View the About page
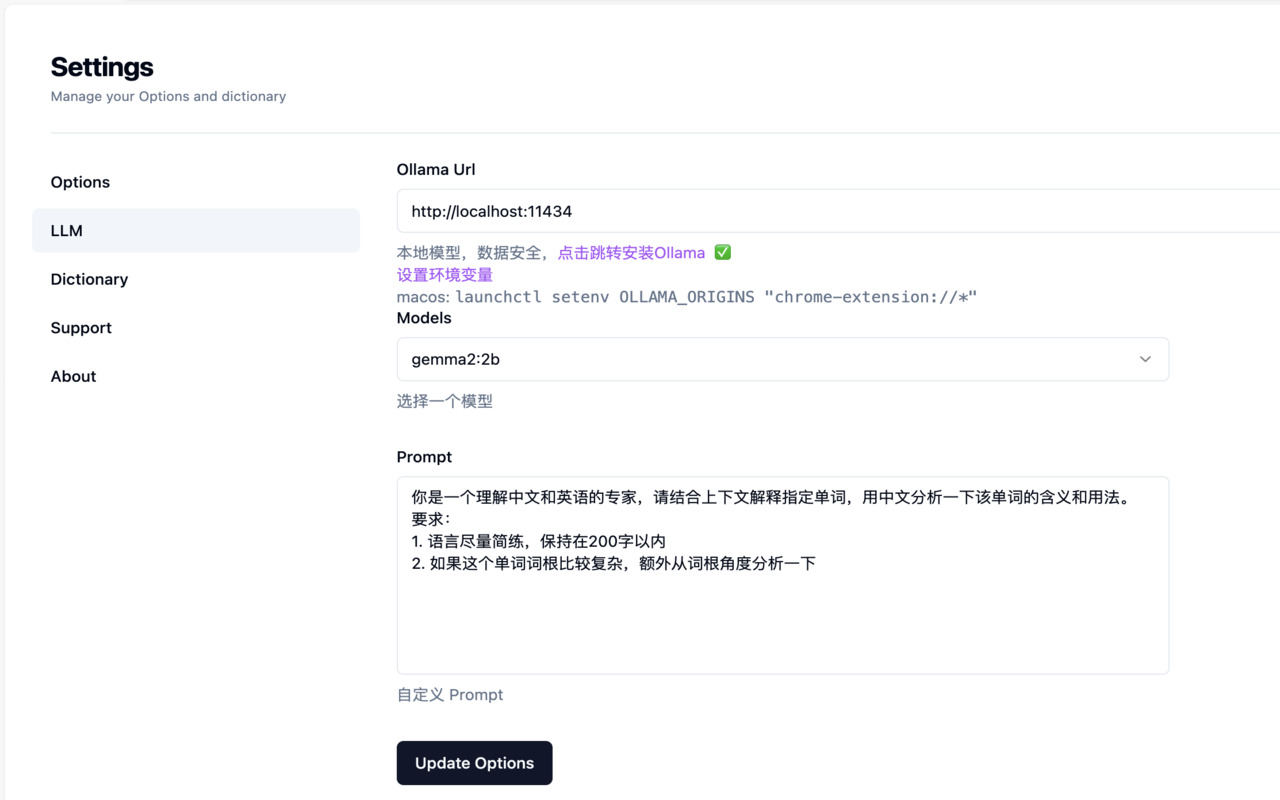Viewport: 1280px width, 800px height. pos(73,376)
